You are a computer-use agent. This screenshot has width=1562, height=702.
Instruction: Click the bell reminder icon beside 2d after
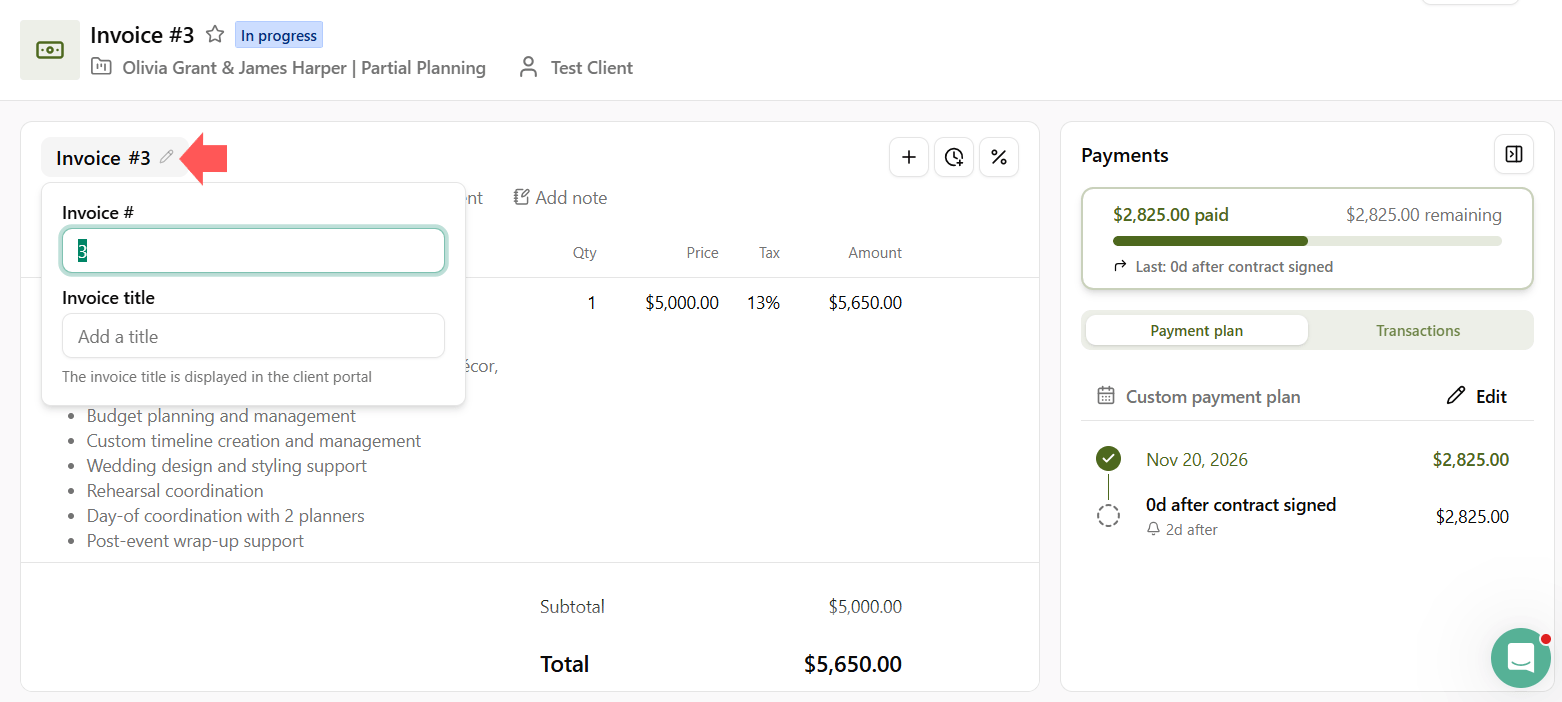click(x=1154, y=529)
